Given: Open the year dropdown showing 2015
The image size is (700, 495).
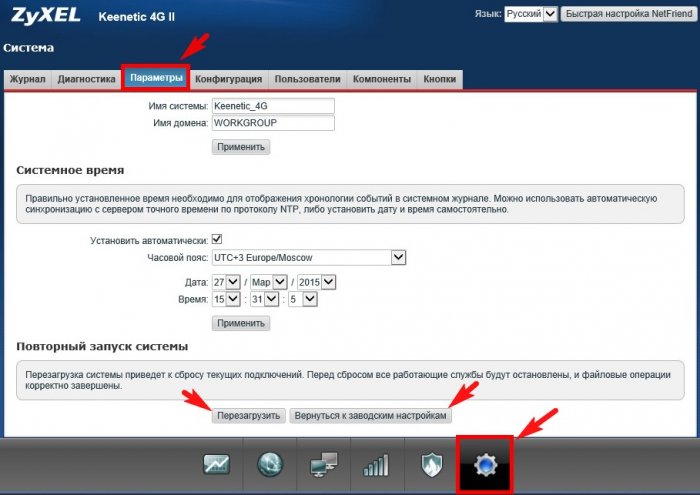Looking at the screenshot, I should [x=316, y=282].
